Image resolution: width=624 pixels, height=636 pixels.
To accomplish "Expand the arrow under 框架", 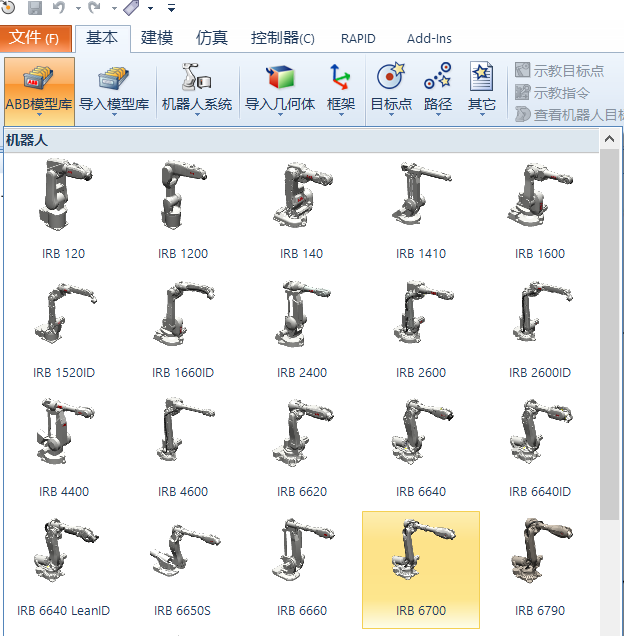I will click(341, 115).
